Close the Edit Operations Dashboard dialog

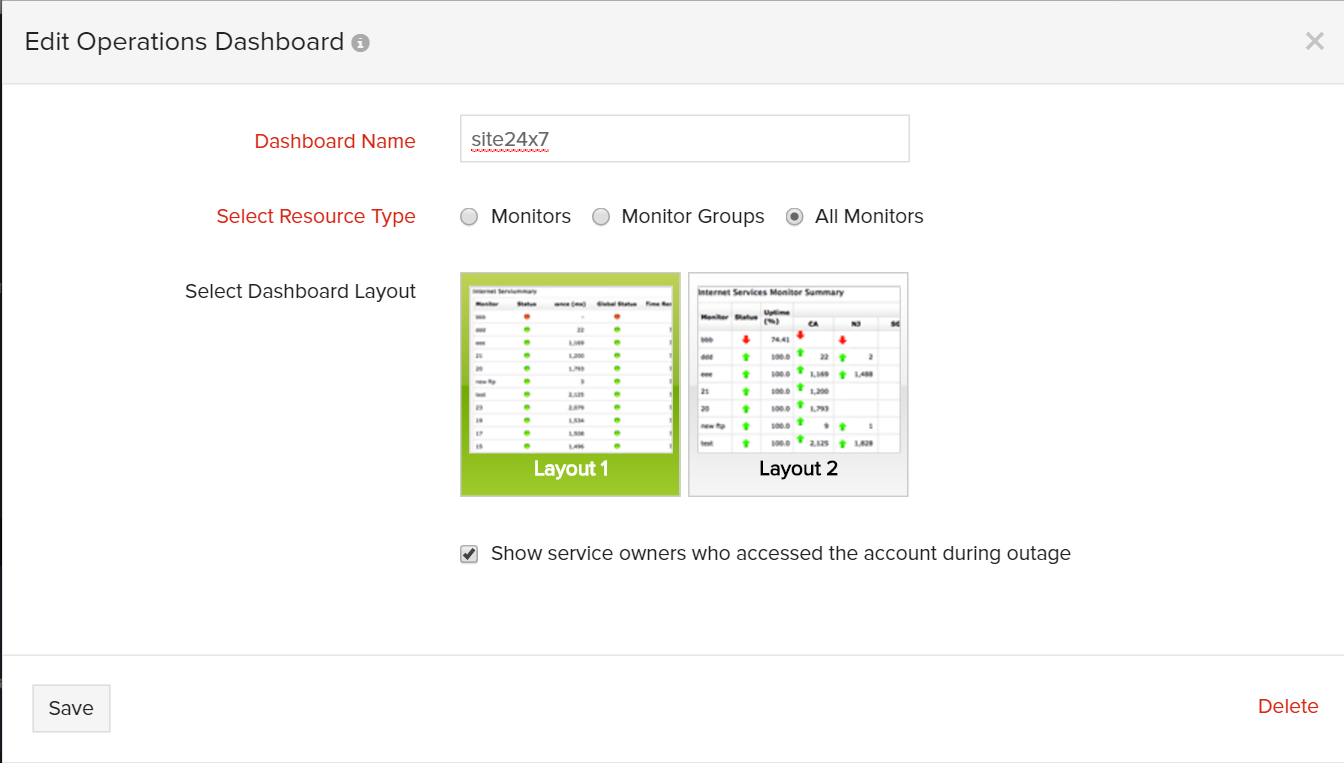tap(1314, 41)
